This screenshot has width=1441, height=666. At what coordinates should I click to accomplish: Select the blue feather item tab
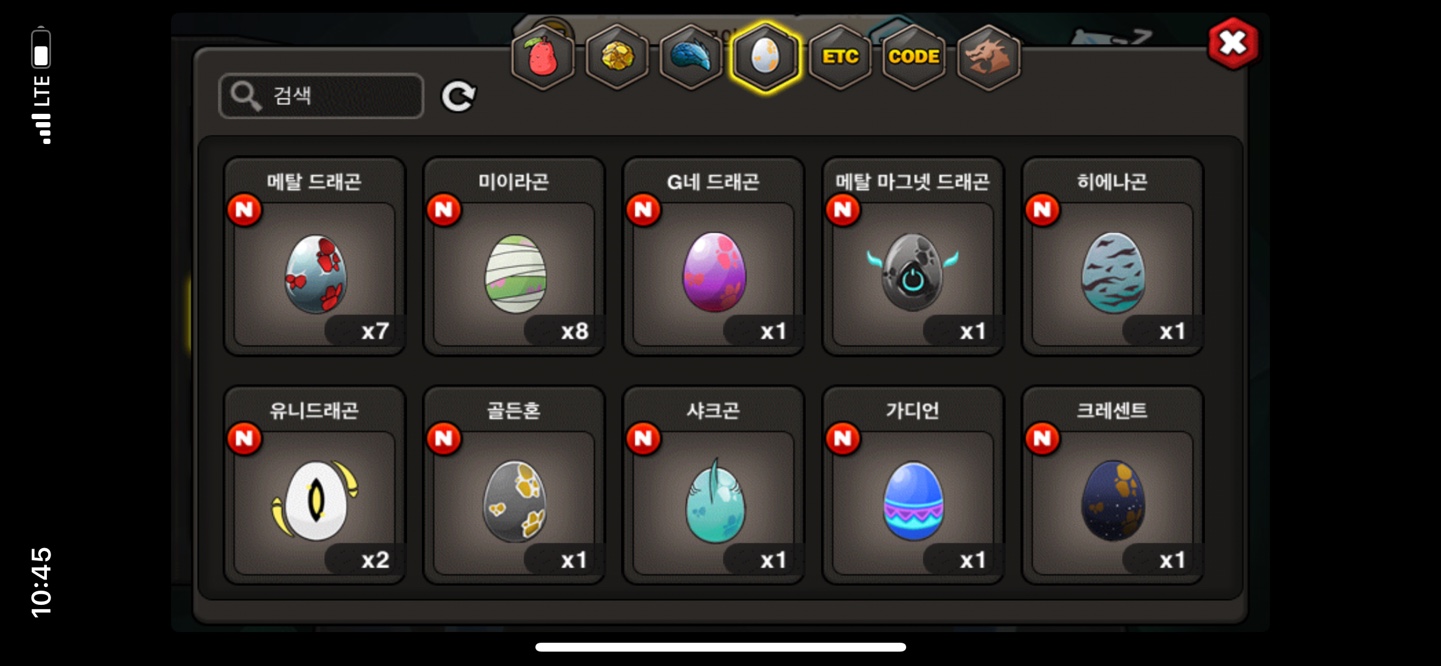(x=691, y=57)
